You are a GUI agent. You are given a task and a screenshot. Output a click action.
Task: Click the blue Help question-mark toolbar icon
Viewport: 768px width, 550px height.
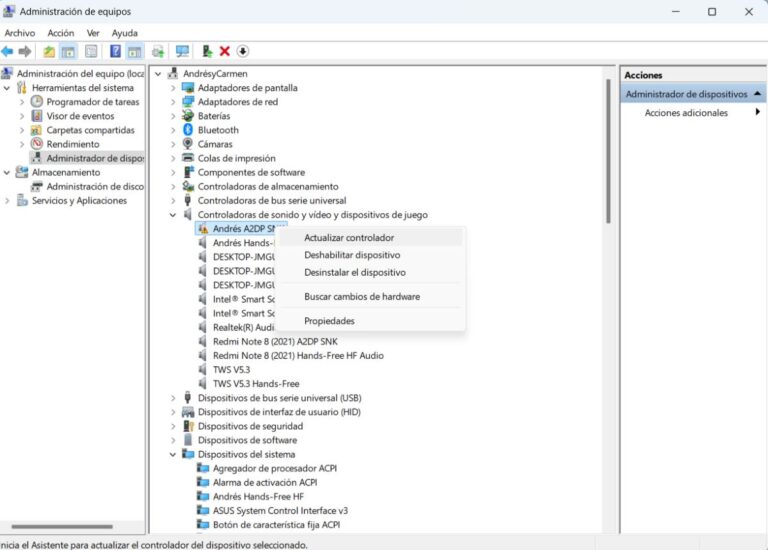pyautogui.click(x=115, y=51)
